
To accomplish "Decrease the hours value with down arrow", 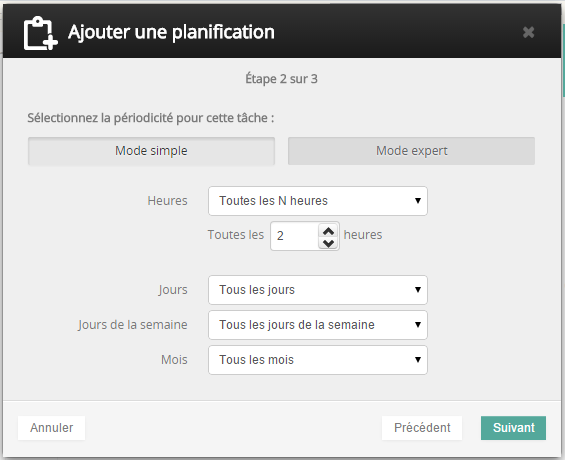I will pyautogui.click(x=328, y=243).
